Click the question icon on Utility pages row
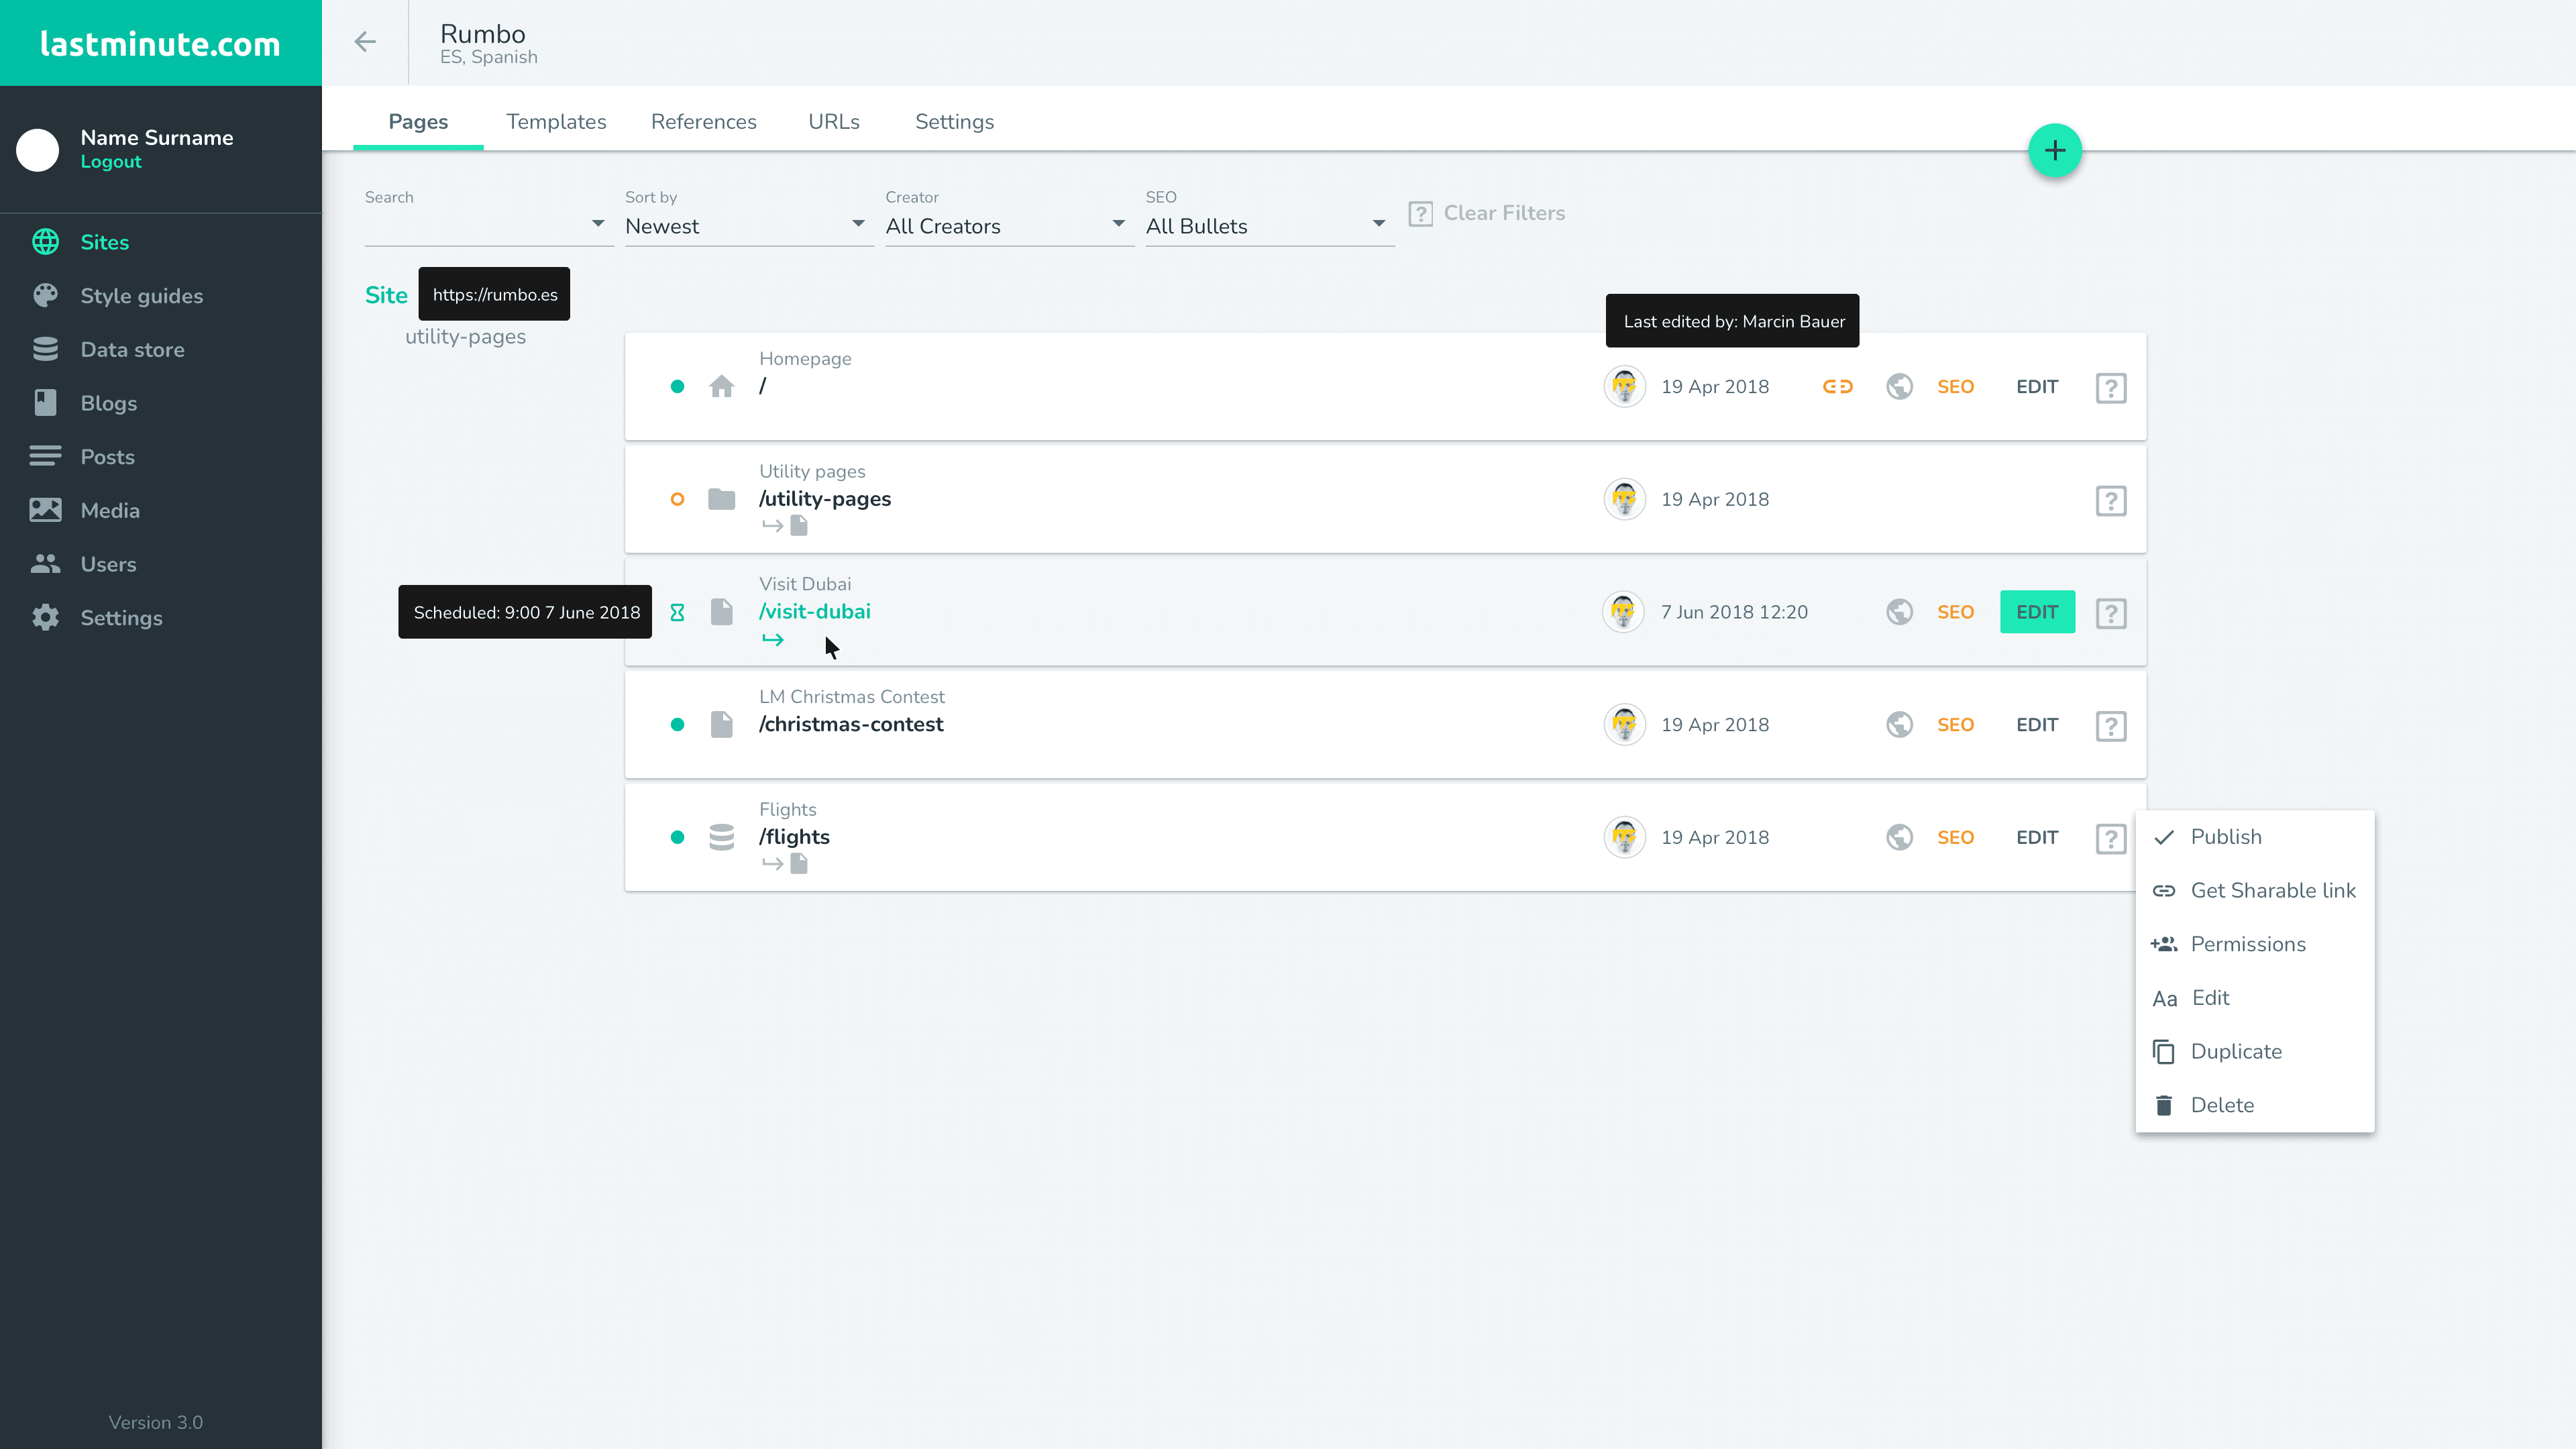 click(2110, 500)
